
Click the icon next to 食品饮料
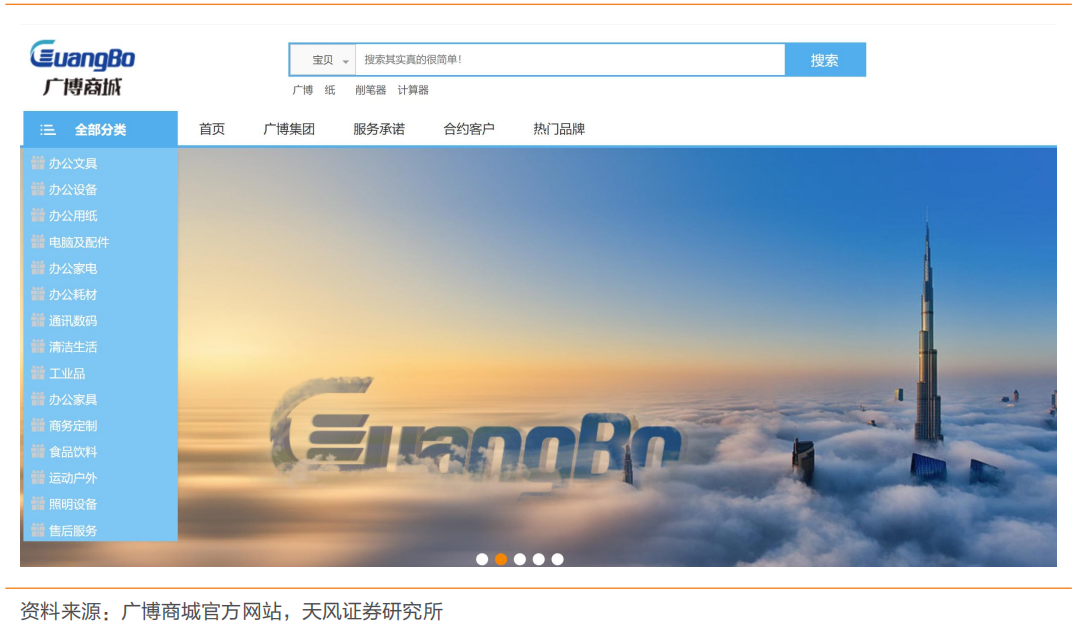click(x=38, y=451)
